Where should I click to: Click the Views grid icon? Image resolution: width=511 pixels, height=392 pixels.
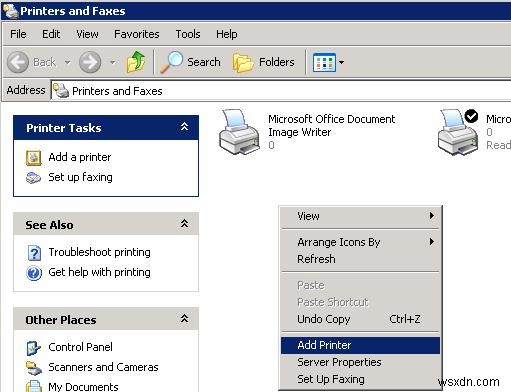pos(324,62)
